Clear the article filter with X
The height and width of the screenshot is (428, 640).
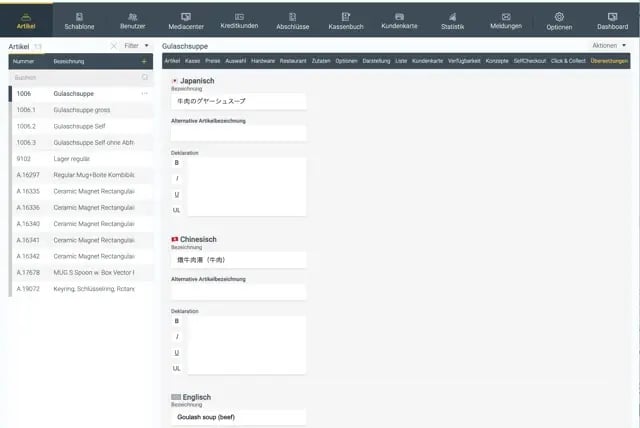coord(113,46)
